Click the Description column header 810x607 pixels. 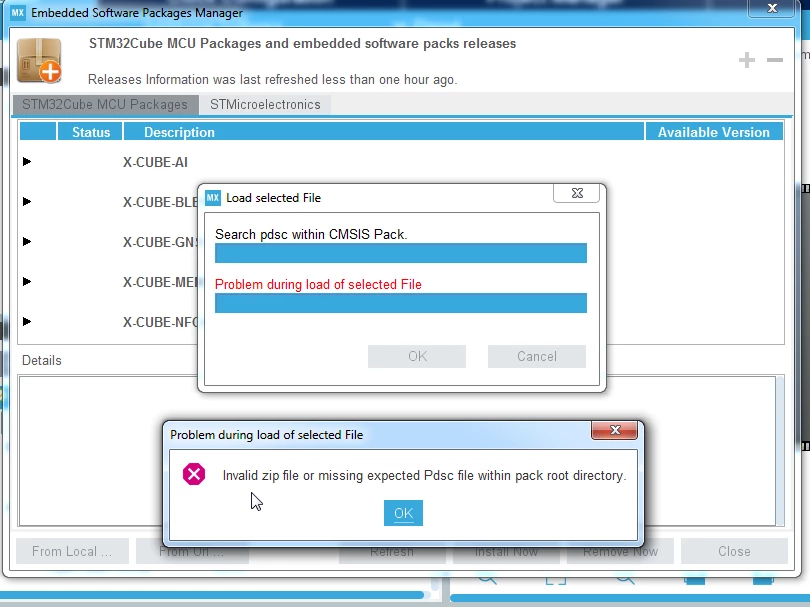pos(384,132)
